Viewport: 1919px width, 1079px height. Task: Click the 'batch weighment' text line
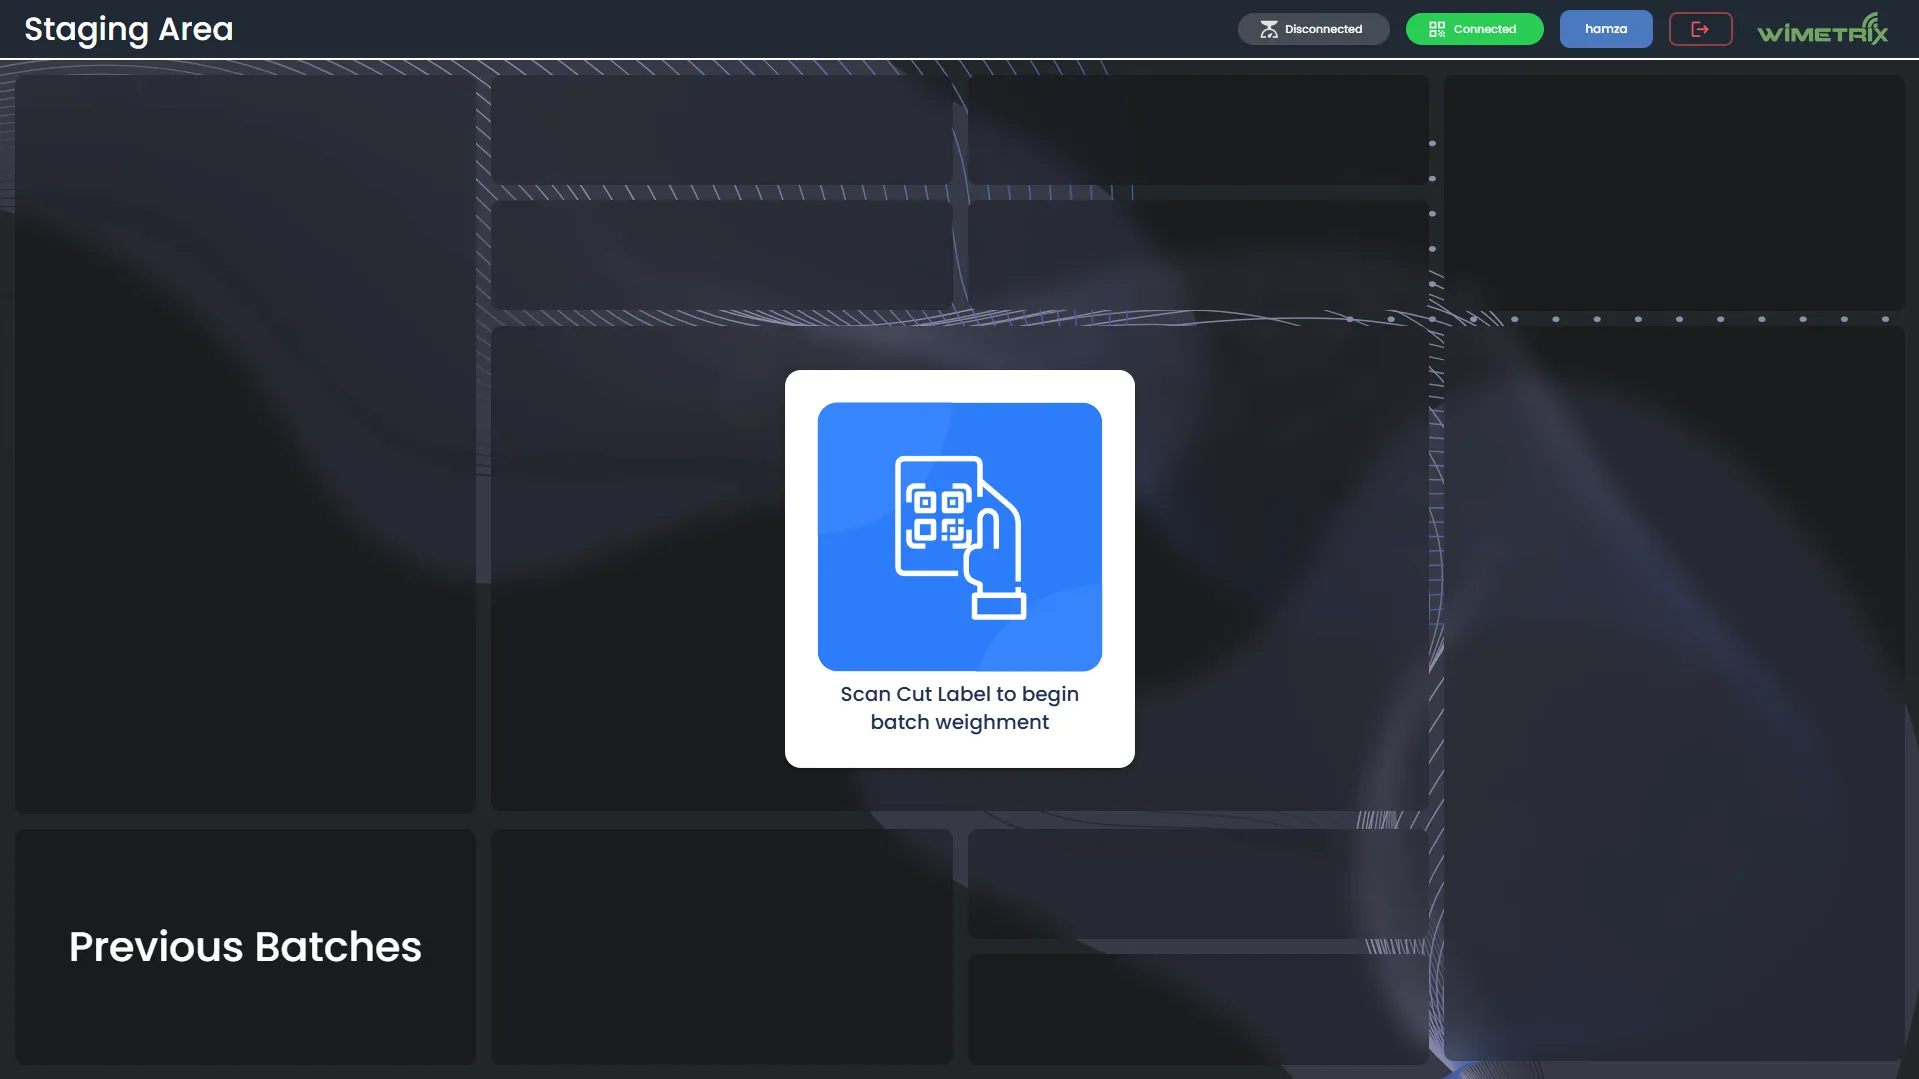pyautogui.click(x=959, y=722)
